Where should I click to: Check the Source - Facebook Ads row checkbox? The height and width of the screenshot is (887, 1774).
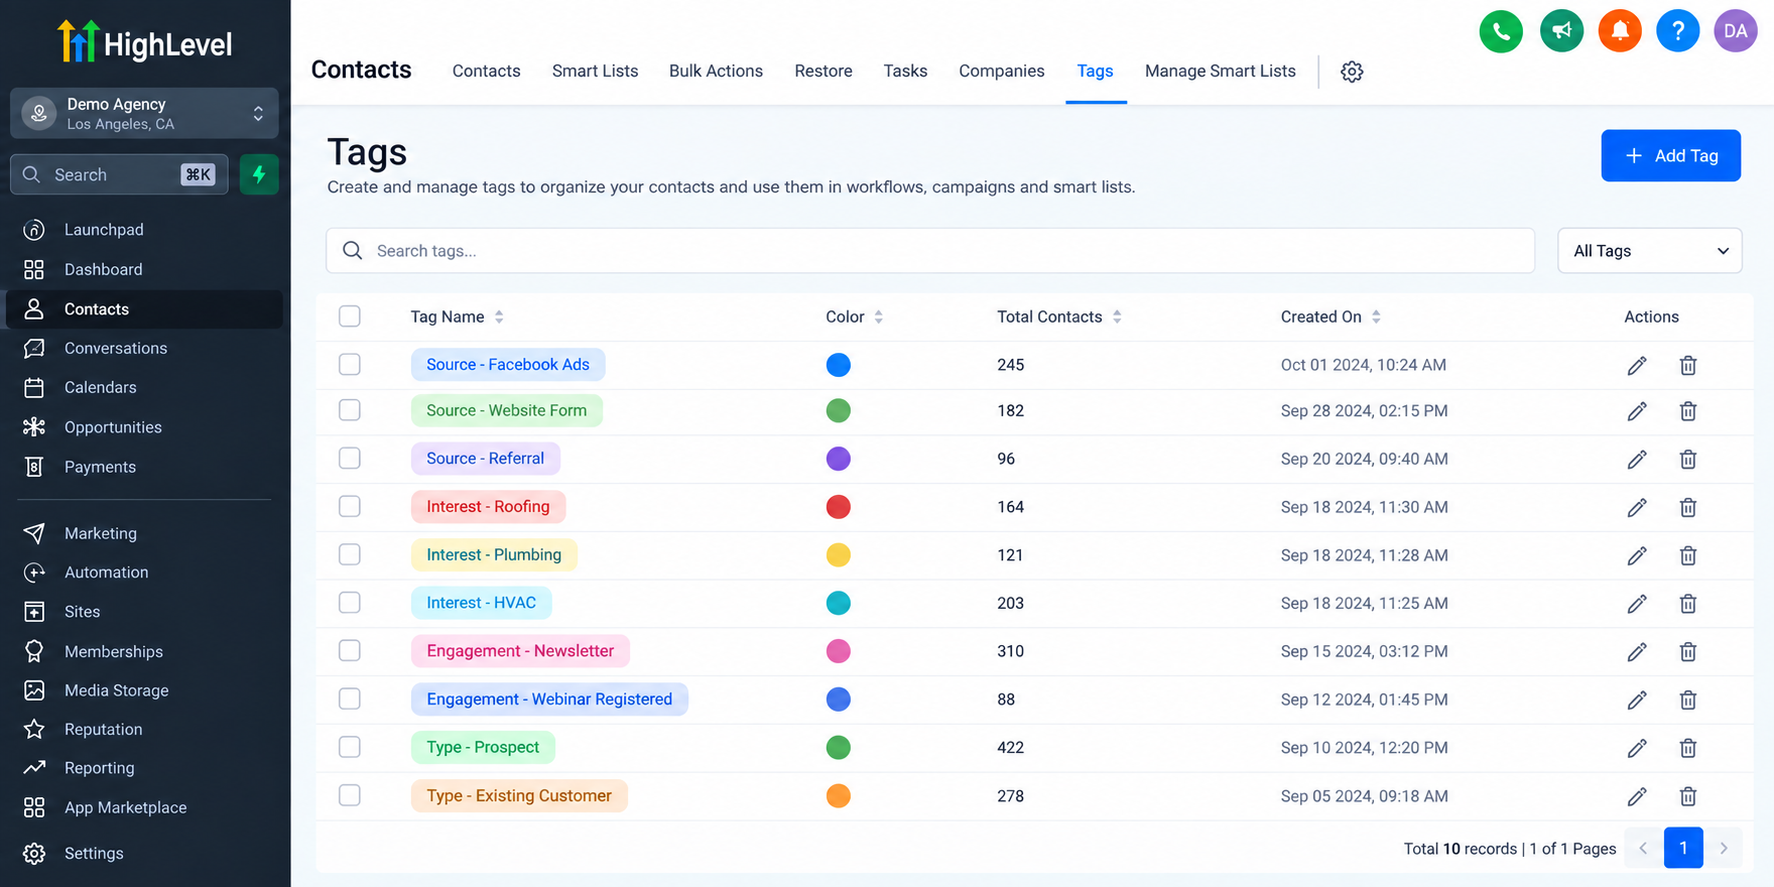tap(349, 364)
